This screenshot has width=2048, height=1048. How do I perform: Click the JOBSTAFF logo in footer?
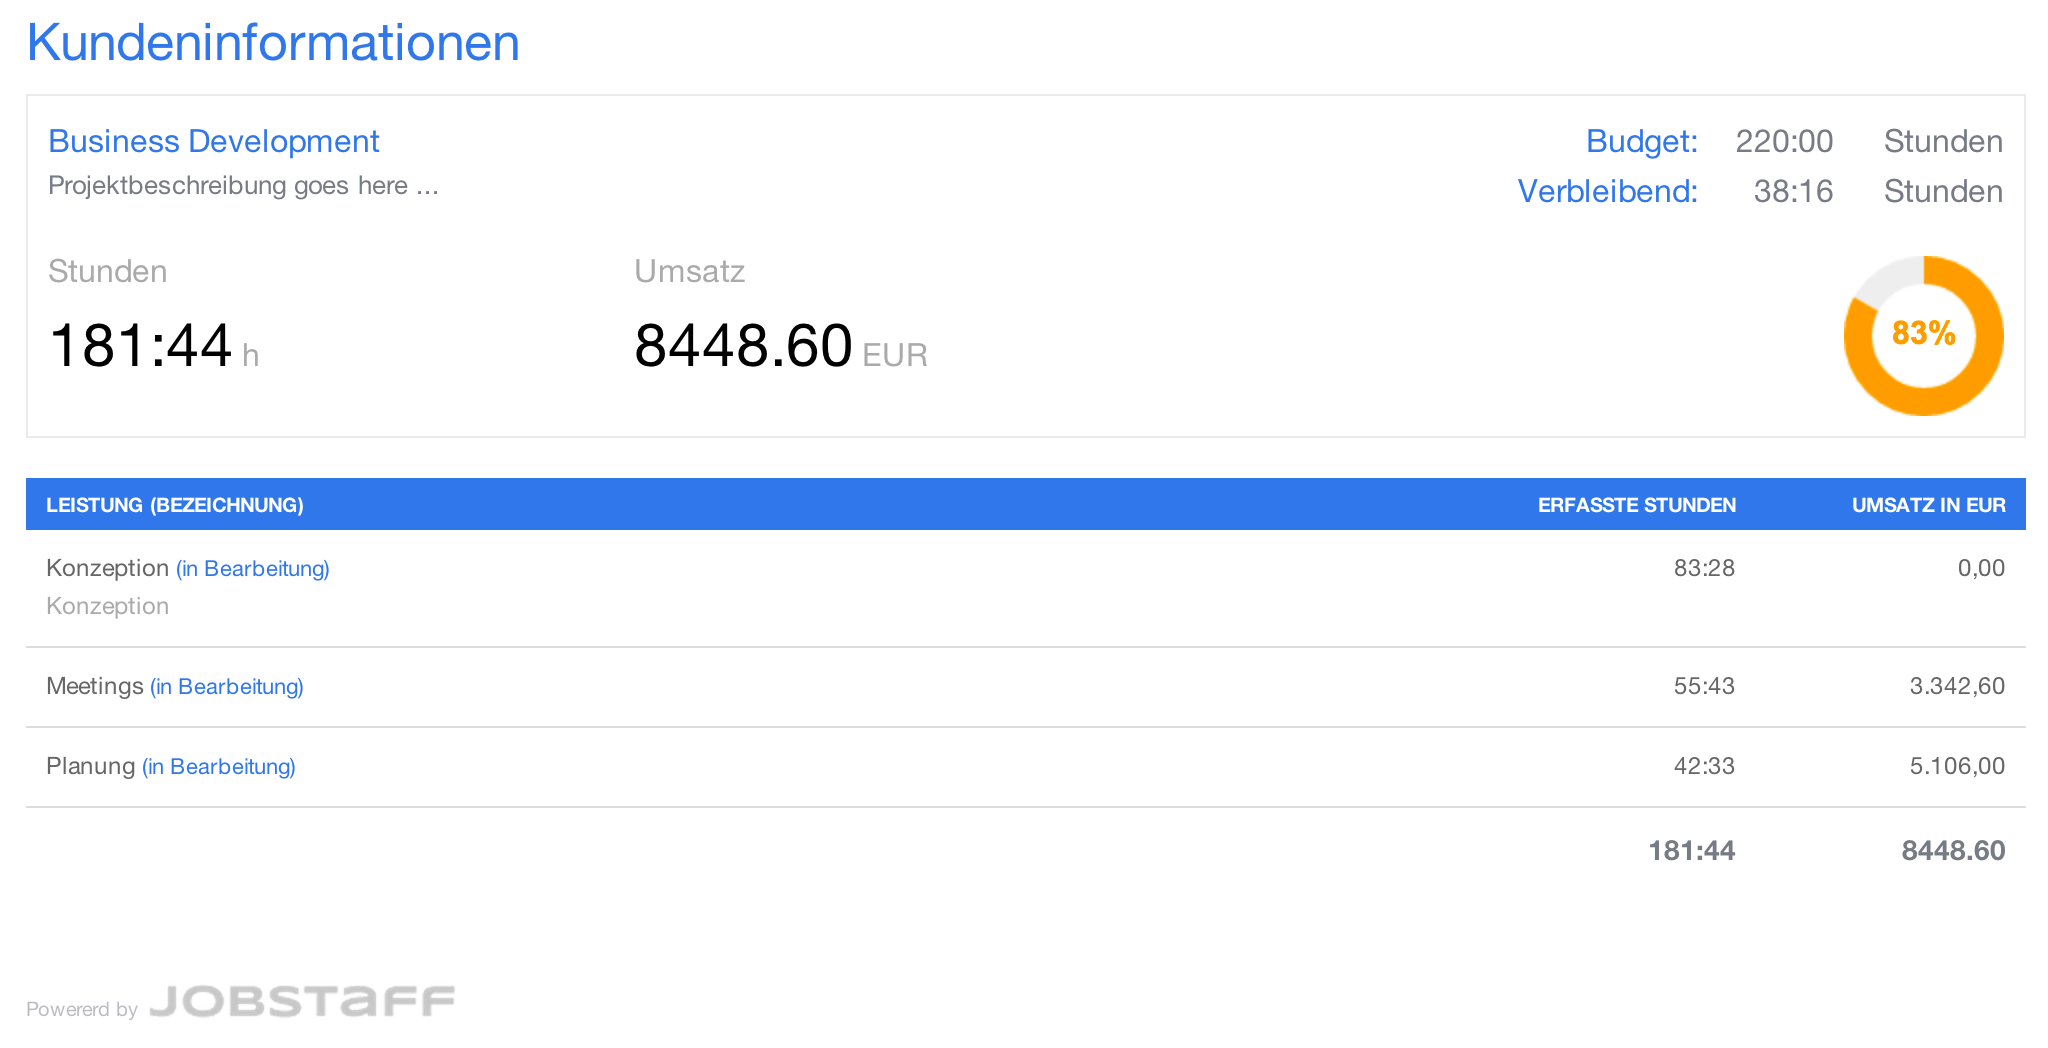(302, 1001)
